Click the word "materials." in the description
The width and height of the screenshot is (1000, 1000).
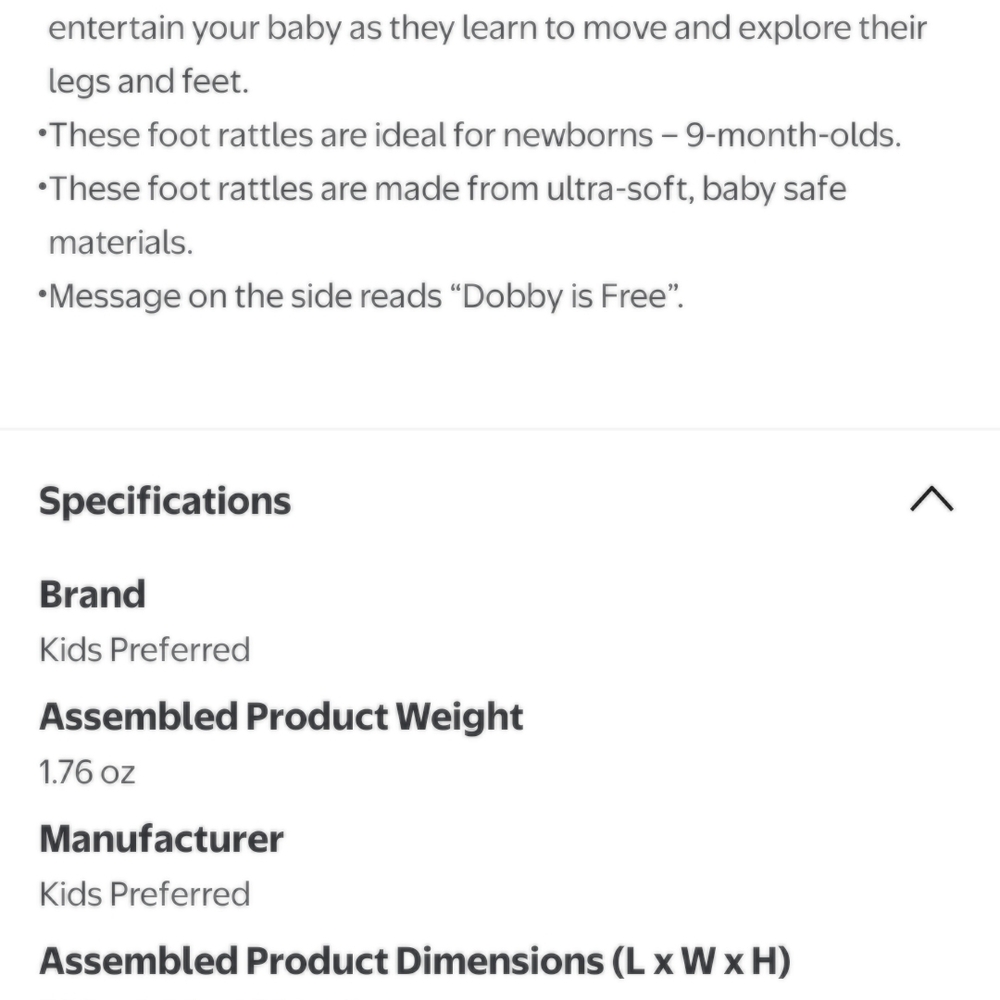(121, 243)
